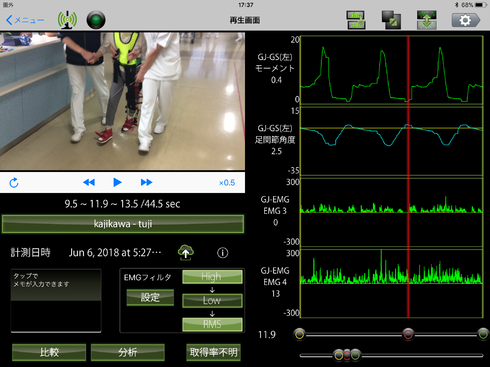Rewind the video with double-left arrows

pyautogui.click(x=89, y=182)
